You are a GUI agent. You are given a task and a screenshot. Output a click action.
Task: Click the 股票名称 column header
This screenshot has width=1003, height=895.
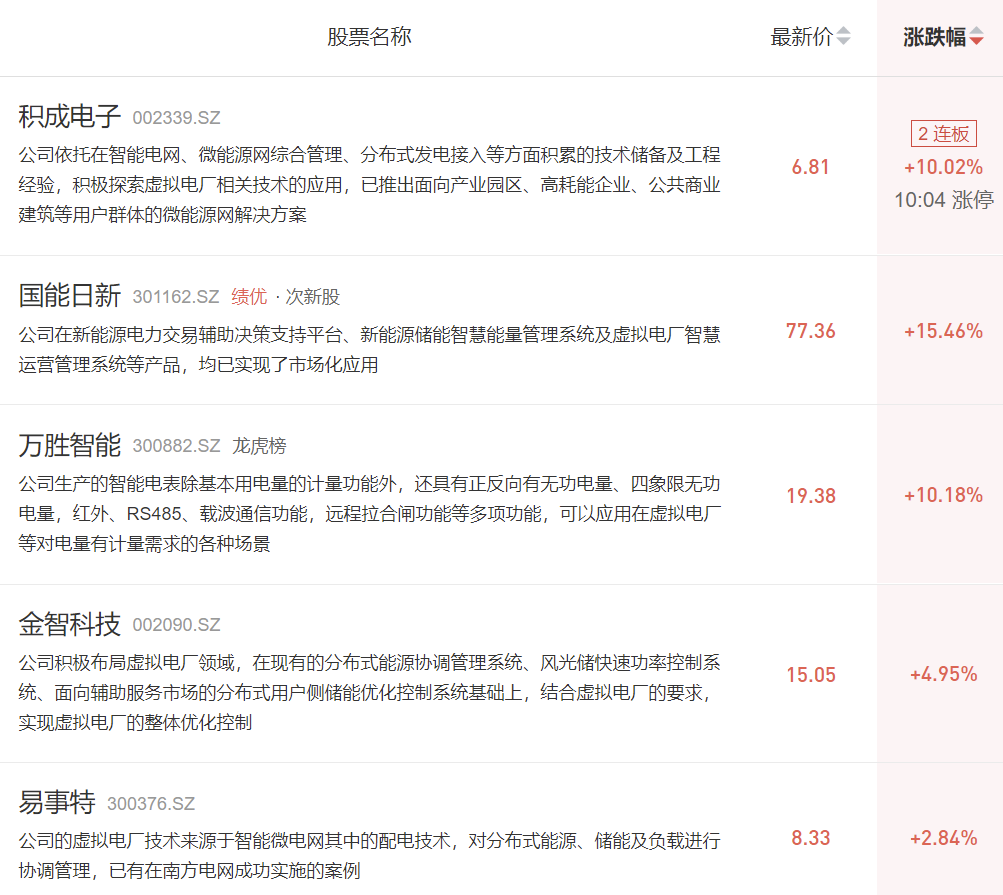coord(369,36)
